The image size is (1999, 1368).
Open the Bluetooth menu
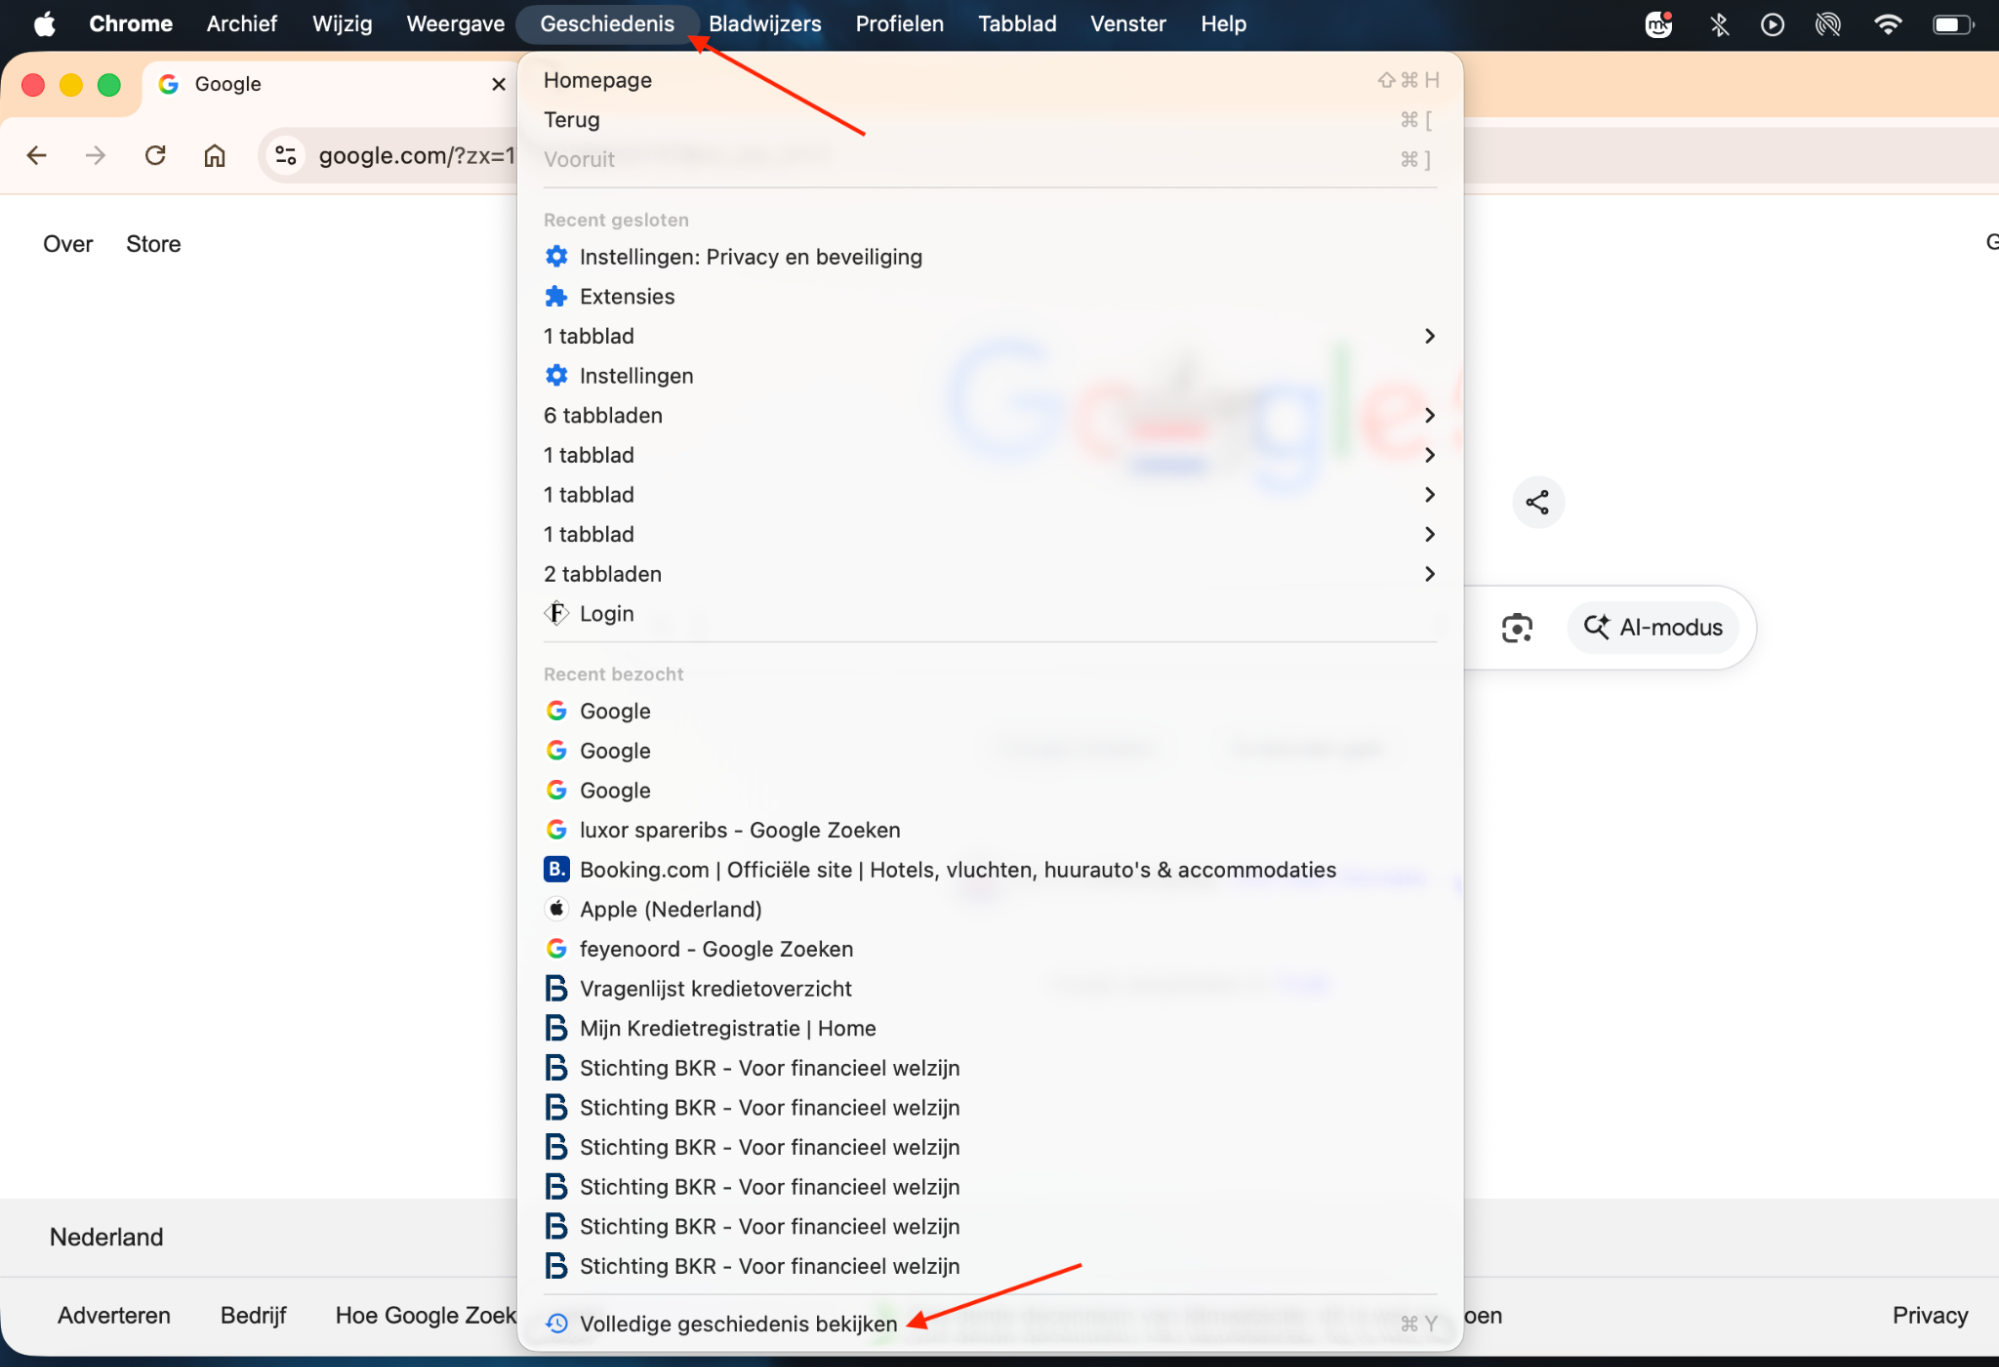click(x=1720, y=23)
